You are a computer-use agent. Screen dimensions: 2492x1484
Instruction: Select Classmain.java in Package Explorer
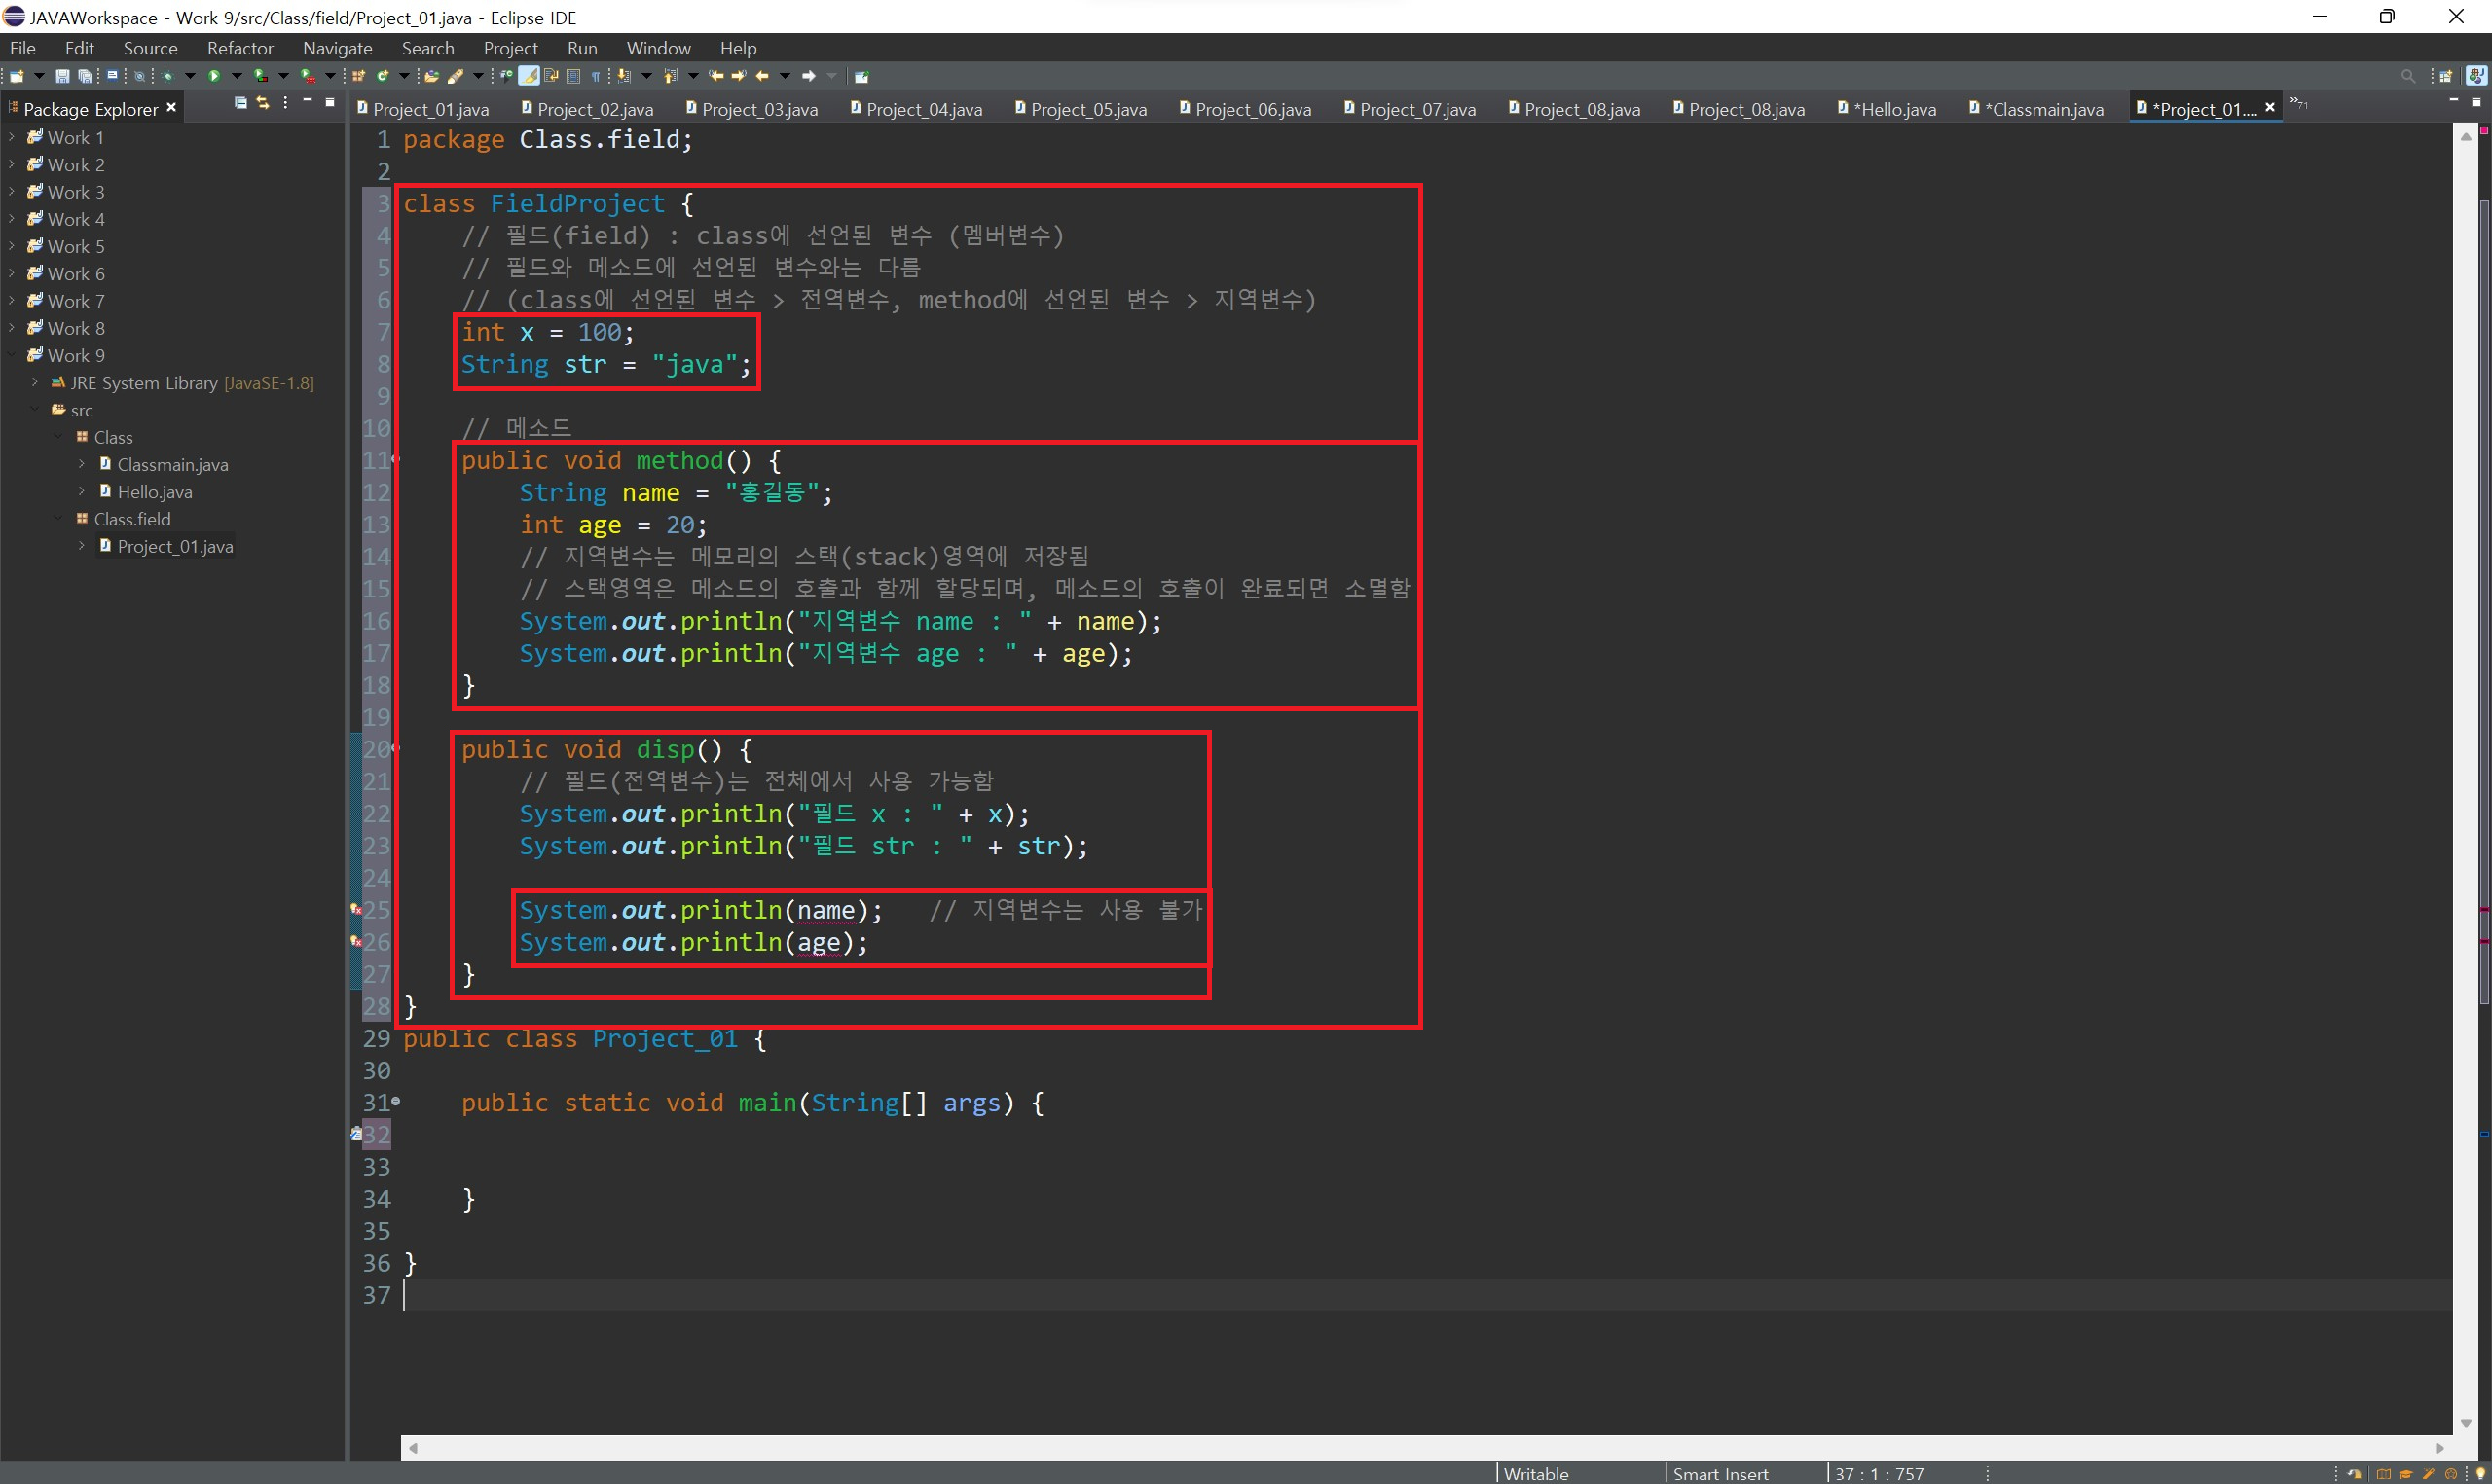click(x=172, y=464)
